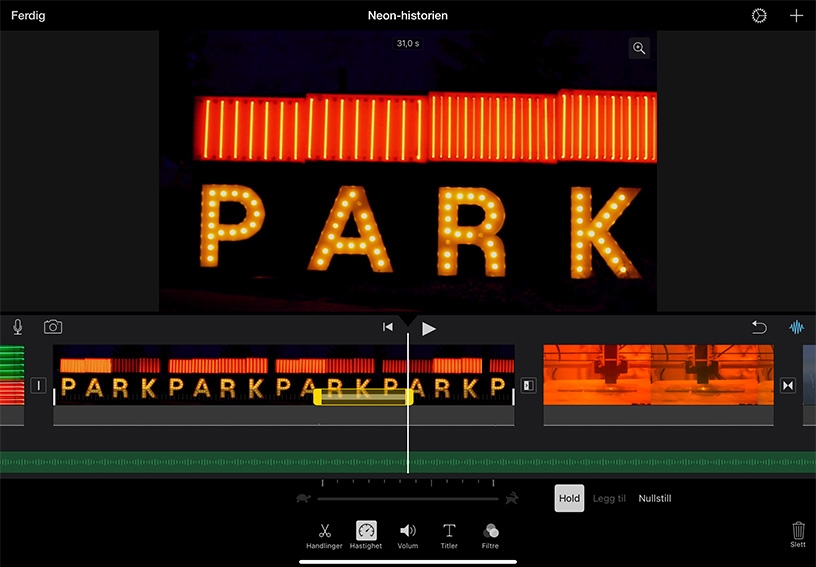The image size is (816, 567).
Task: Add media with the plus icon
Action: point(796,16)
